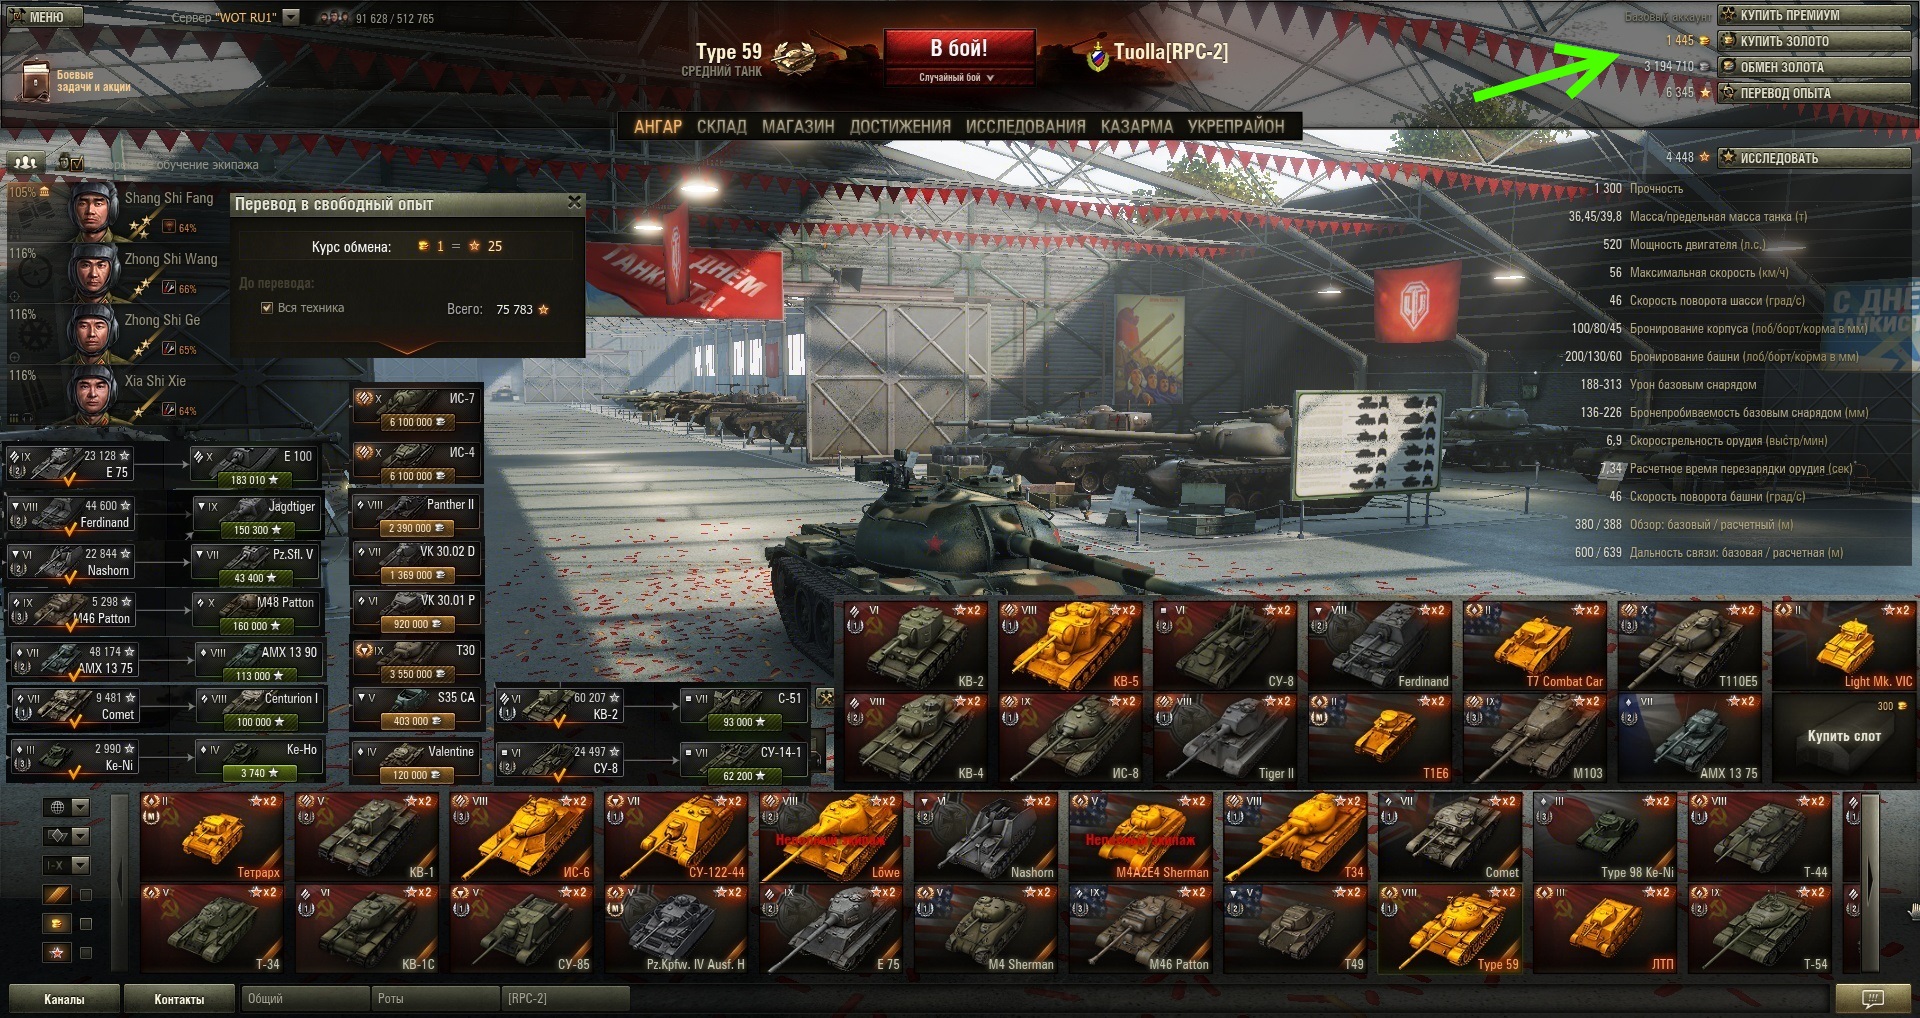1920x1018 pixels.
Task: Click the red 'В бой!' button
Action: point(958,58)
